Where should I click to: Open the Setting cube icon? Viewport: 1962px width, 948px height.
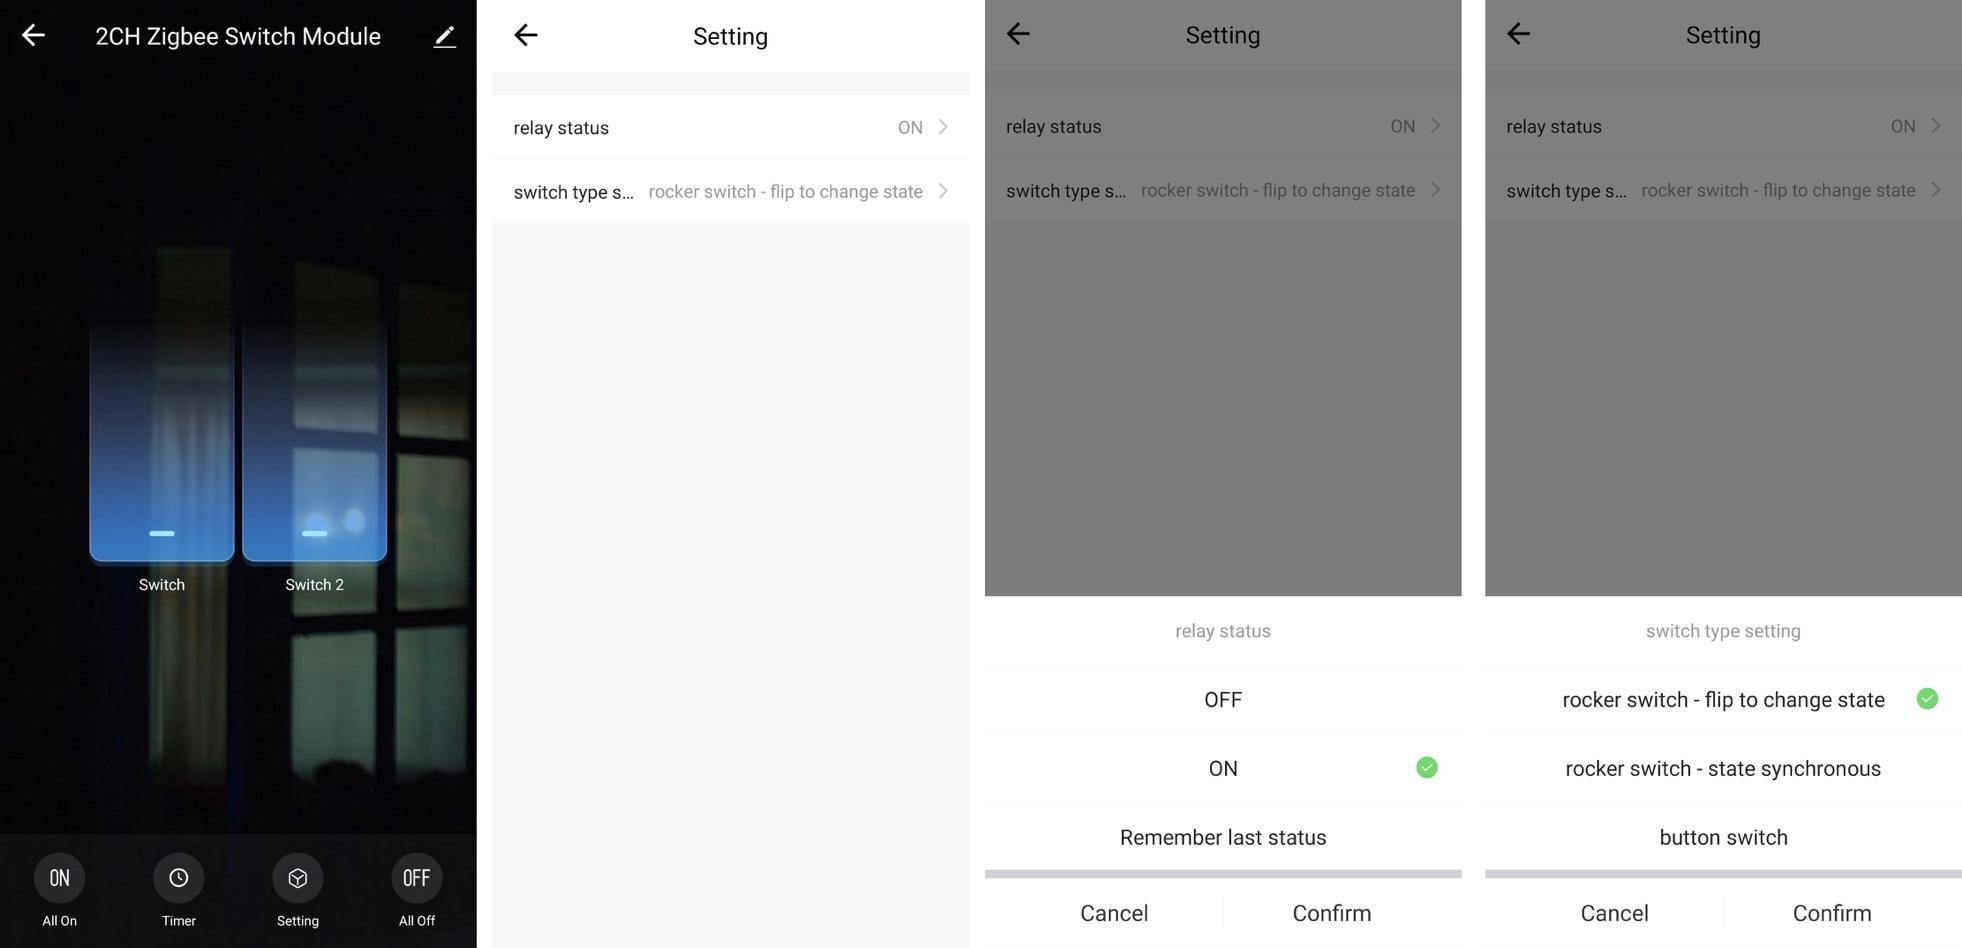pyautogui.click(x=298, y=878)
